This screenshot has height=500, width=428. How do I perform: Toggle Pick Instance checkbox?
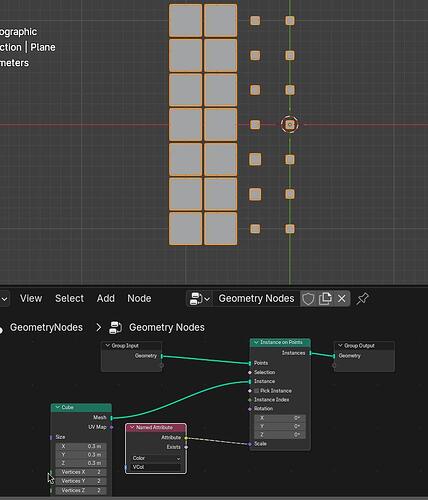click(x=256, y=391)
